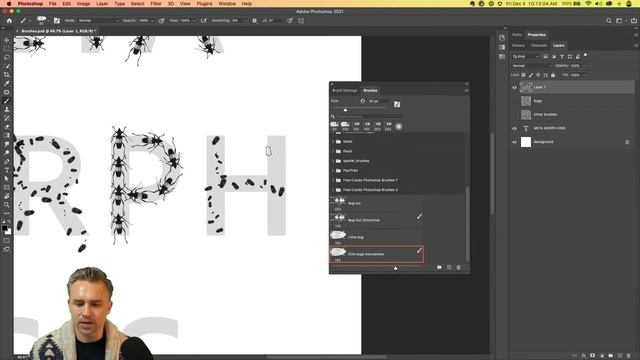Delete brush trash icon in Brushes panel
Viewport: 640px width, 360px height.
(458, 267)
